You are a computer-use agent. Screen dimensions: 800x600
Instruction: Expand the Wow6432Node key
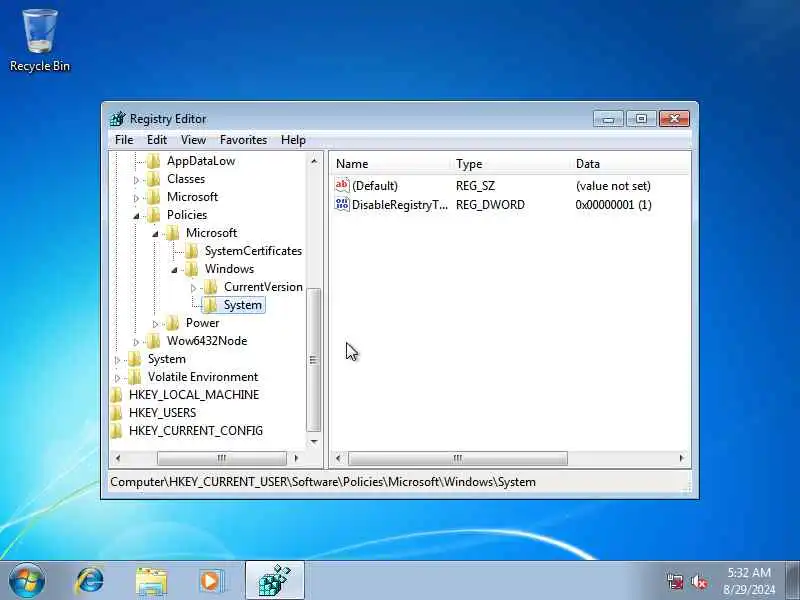pyautogui.click(x=136, y=342)
